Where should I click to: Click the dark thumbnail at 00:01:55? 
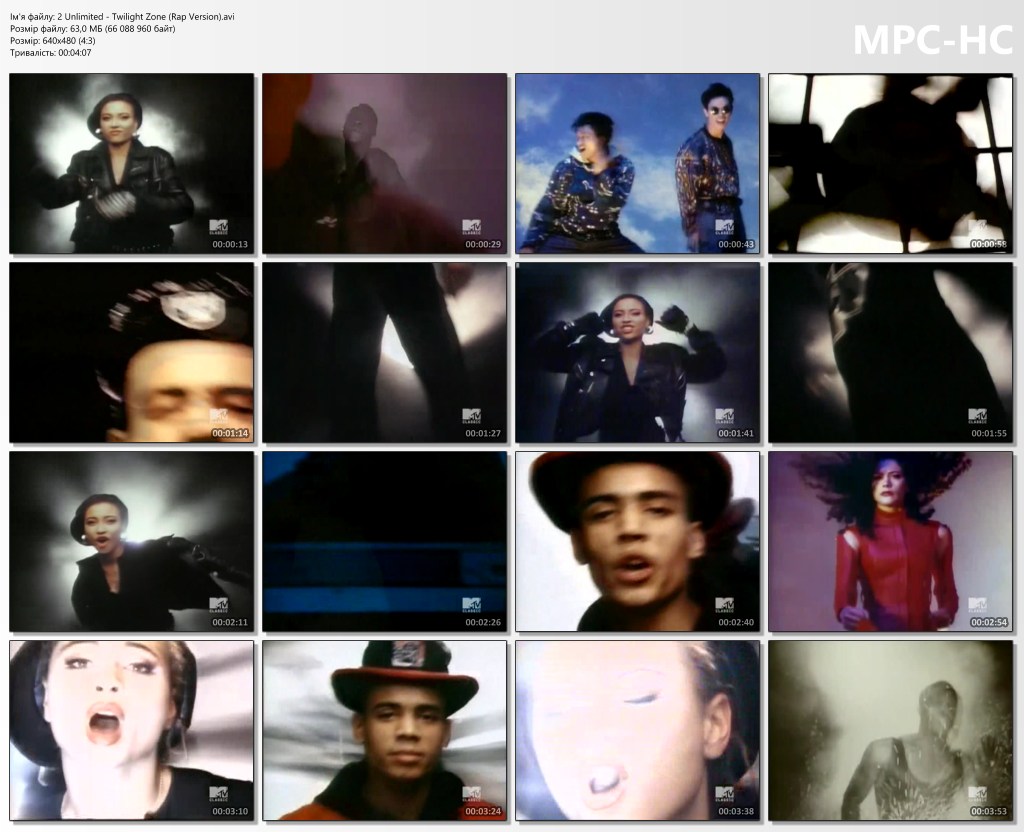pyautogui.click(x=890, y=353)
